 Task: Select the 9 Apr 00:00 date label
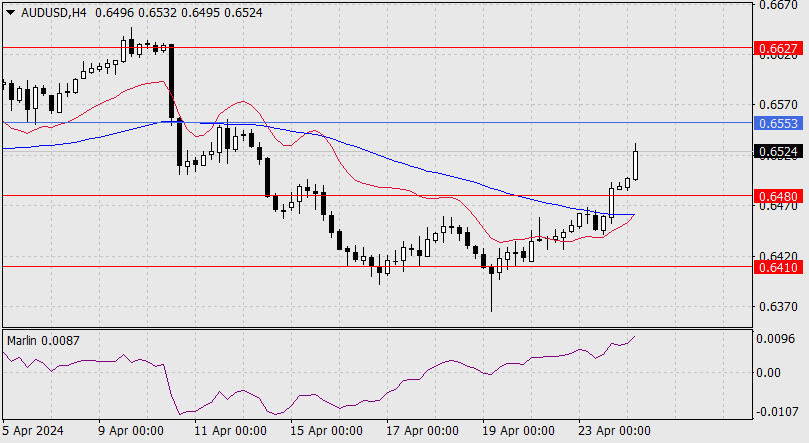[131, 431]
